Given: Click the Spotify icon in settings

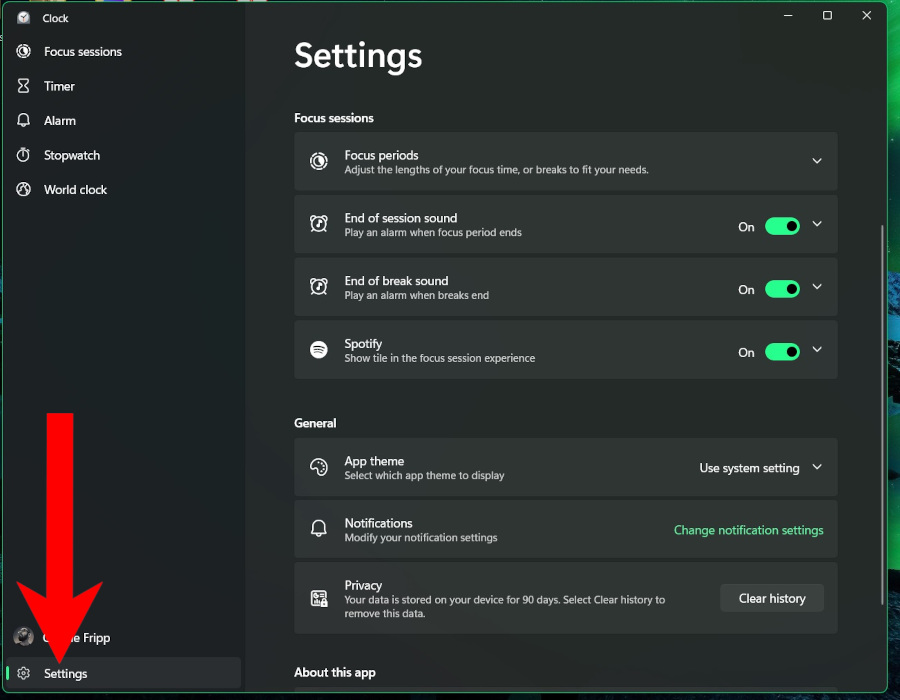Looking at the screenshot, I should pos(318,350).
